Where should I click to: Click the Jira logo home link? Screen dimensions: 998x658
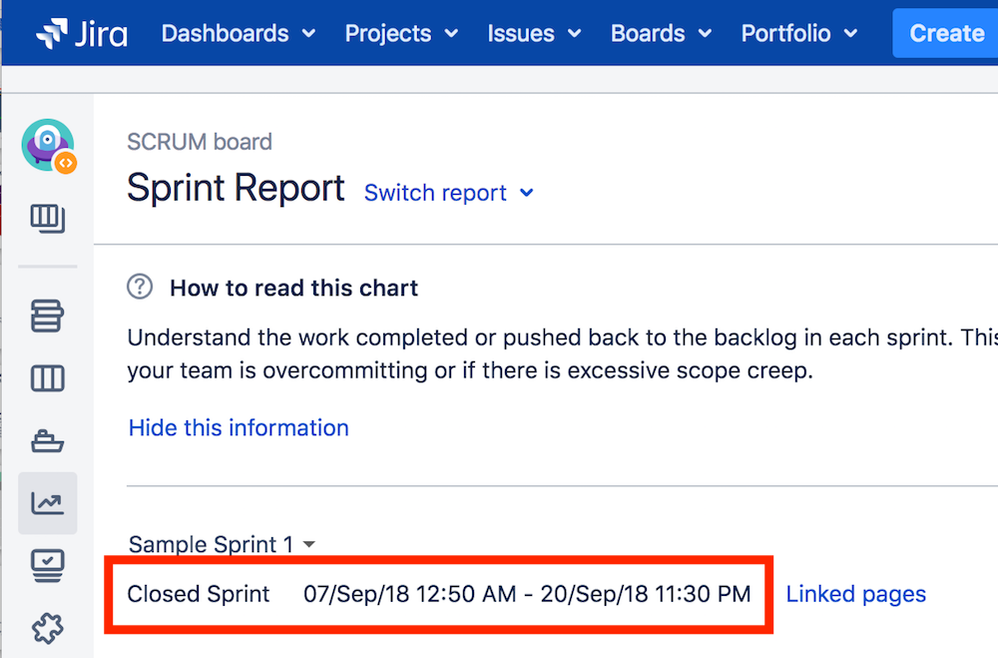(81, 33)
